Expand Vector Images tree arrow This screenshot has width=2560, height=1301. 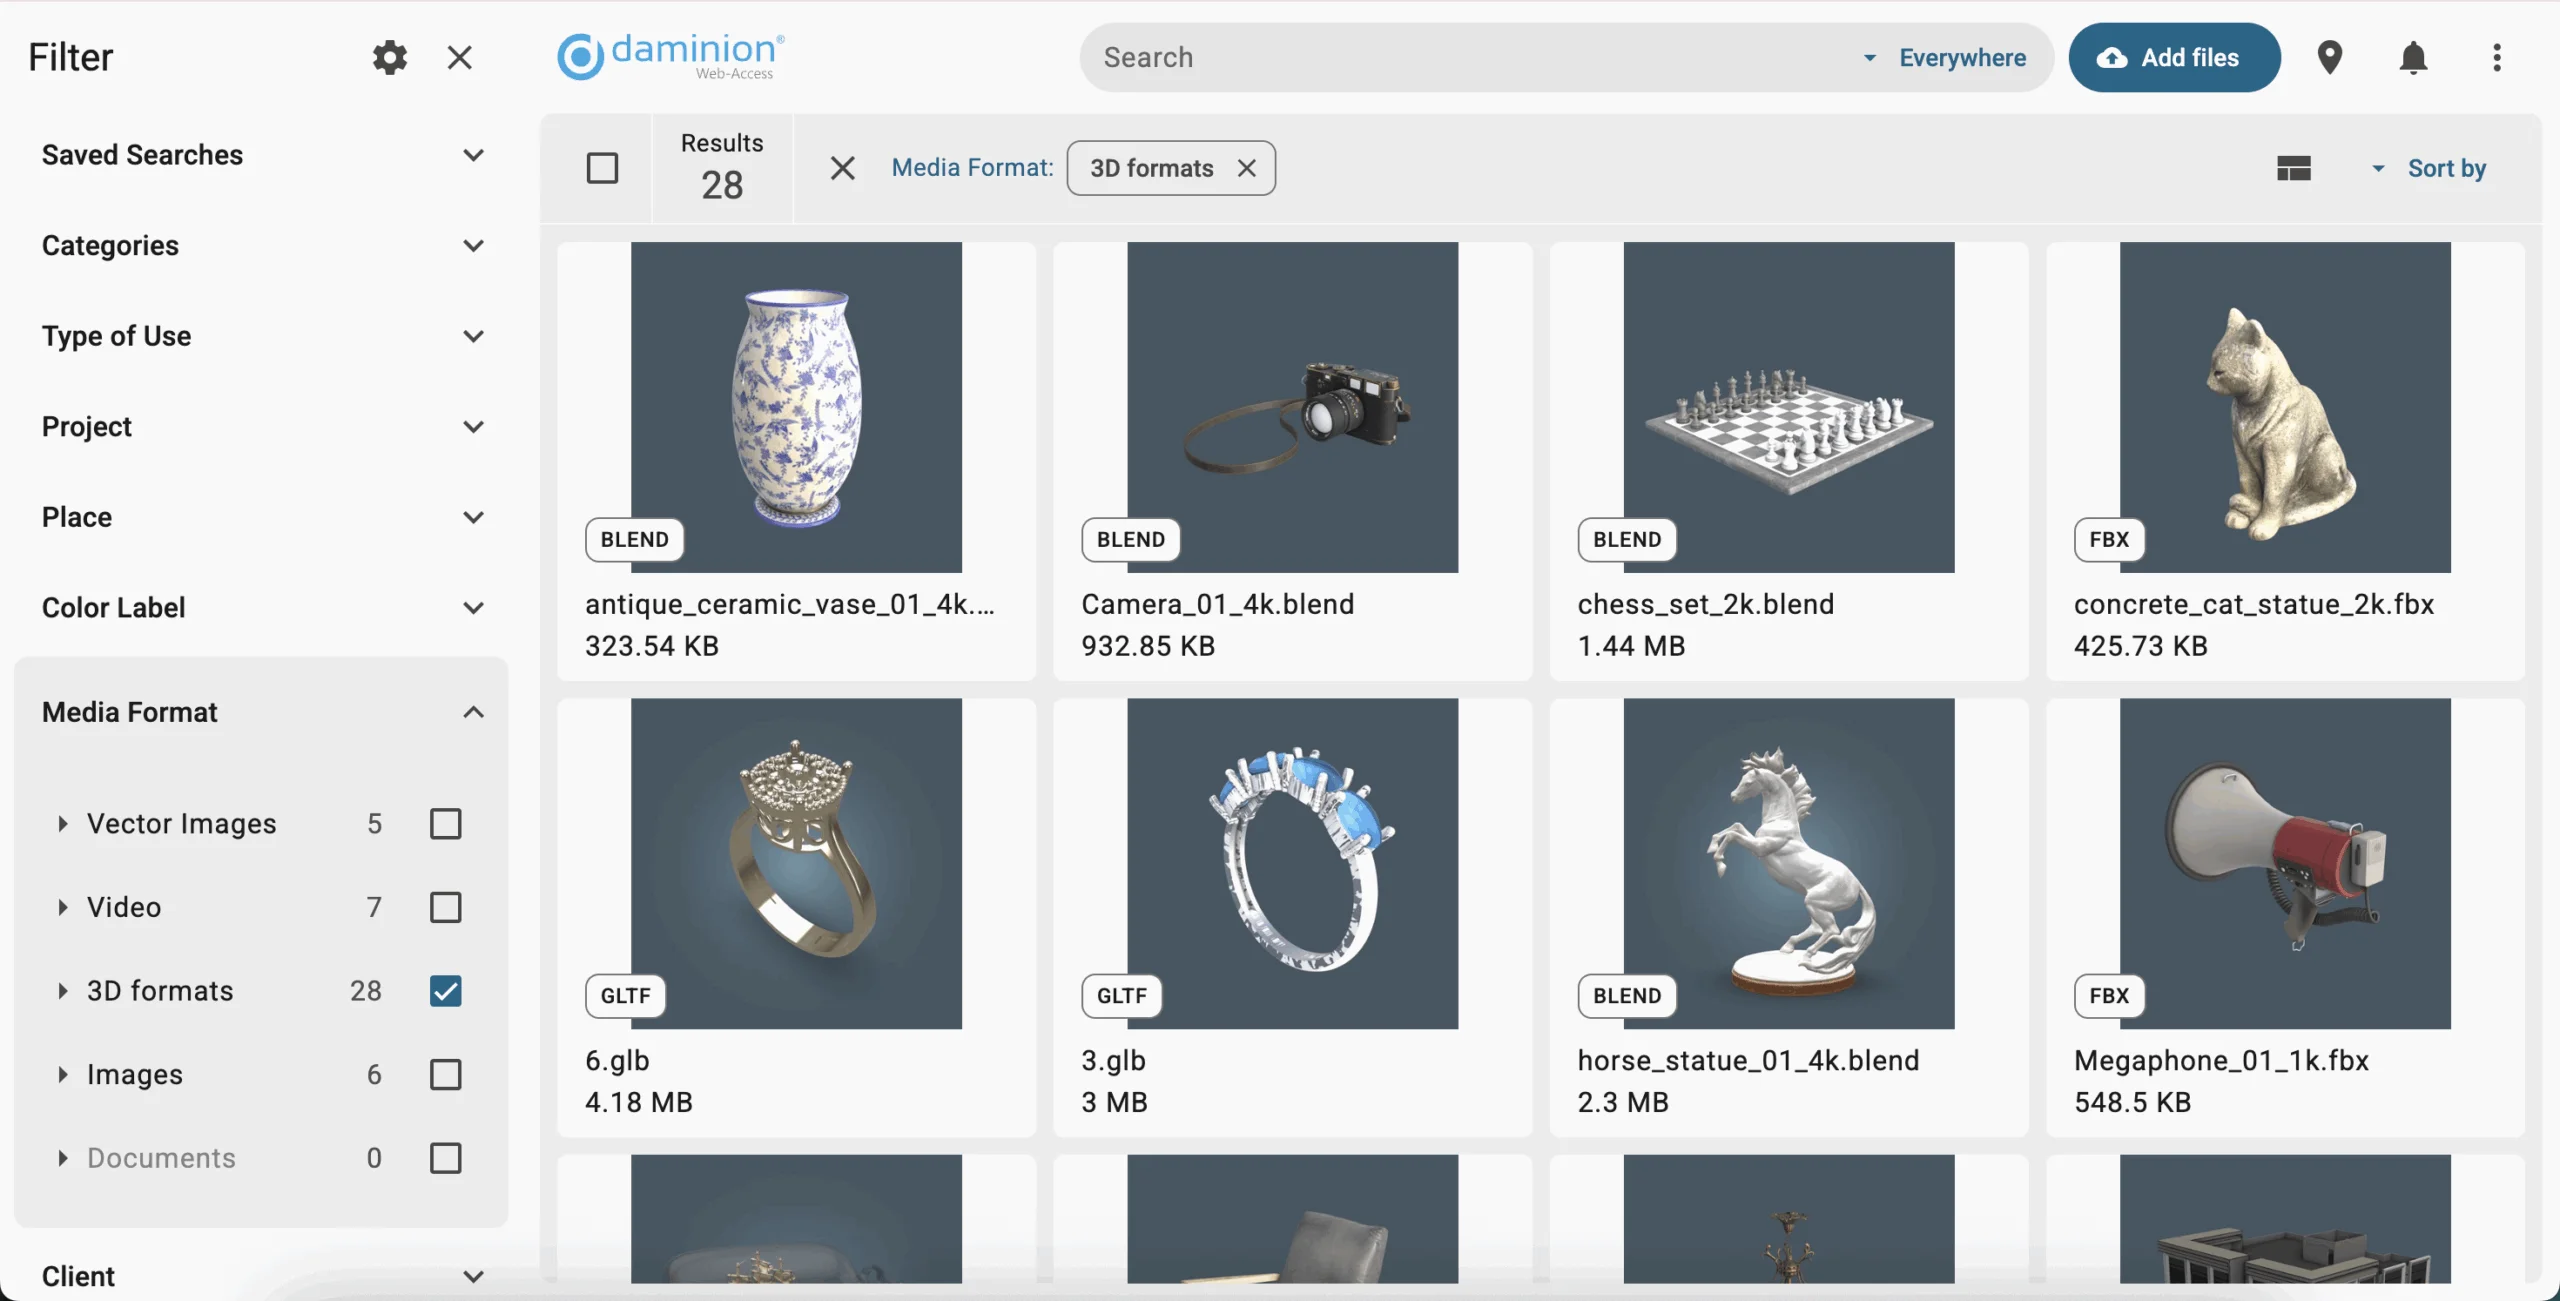pyautogui.click(x=63, y=824)
